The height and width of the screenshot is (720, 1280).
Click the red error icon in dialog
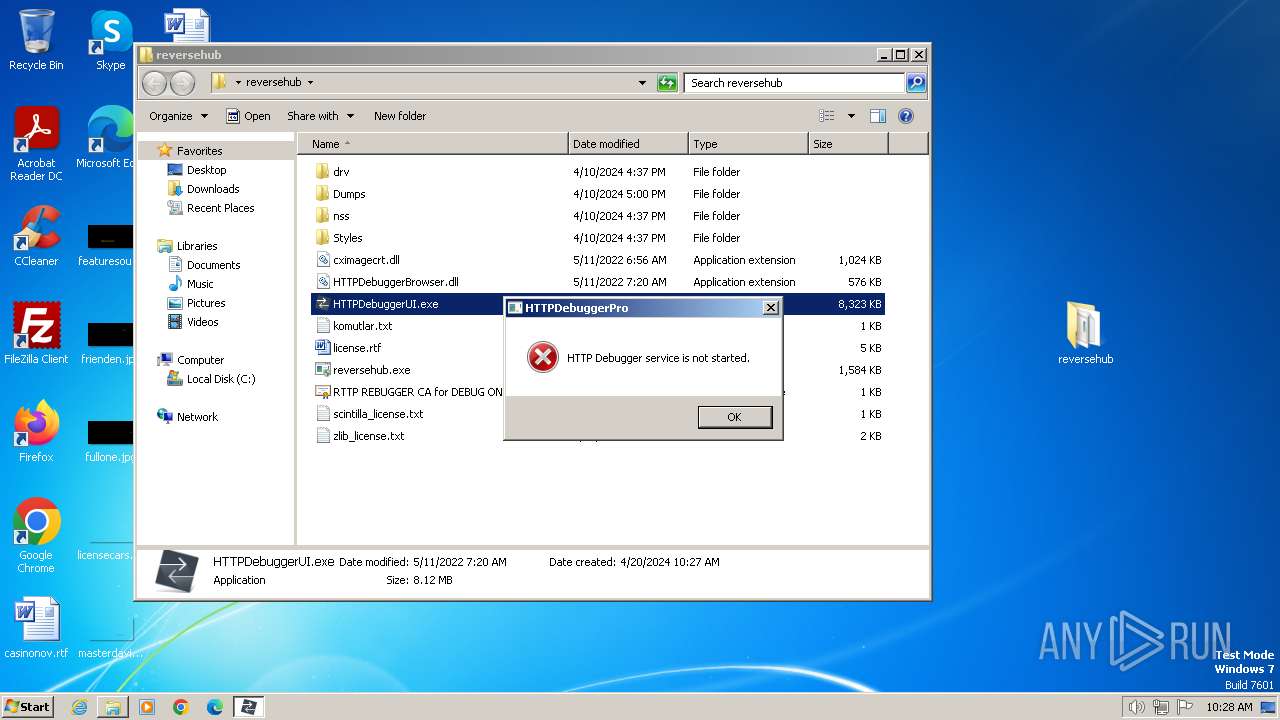click(x=542, y=357)
